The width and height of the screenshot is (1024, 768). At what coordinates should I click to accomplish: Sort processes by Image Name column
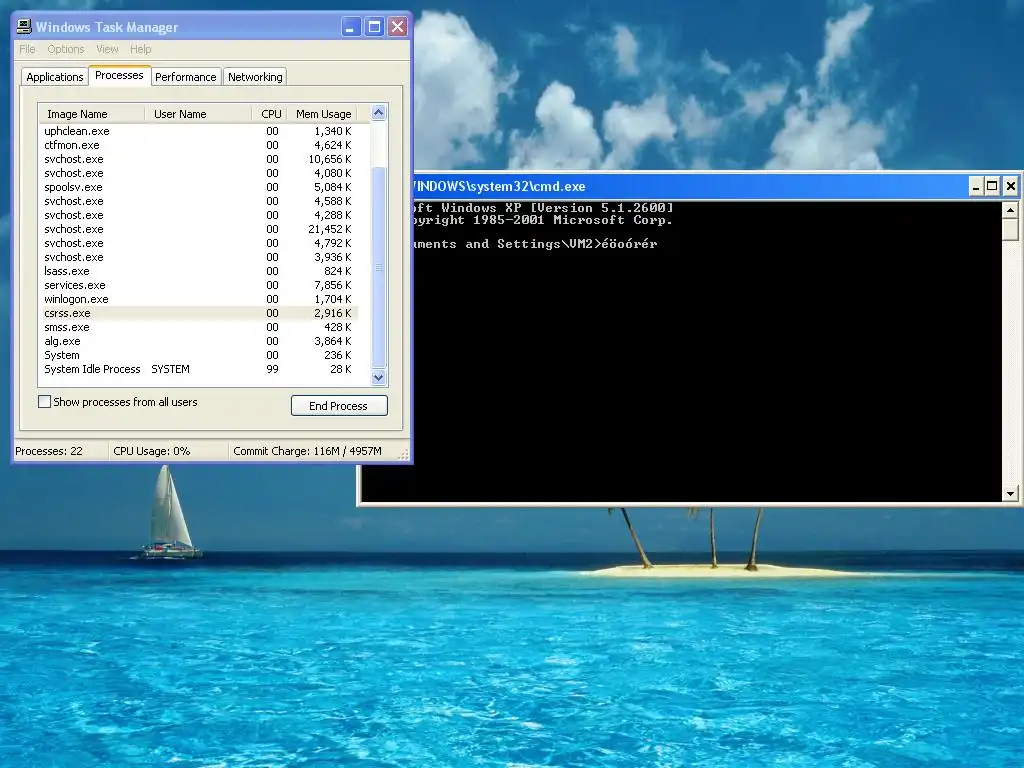(x=91, y=114)
